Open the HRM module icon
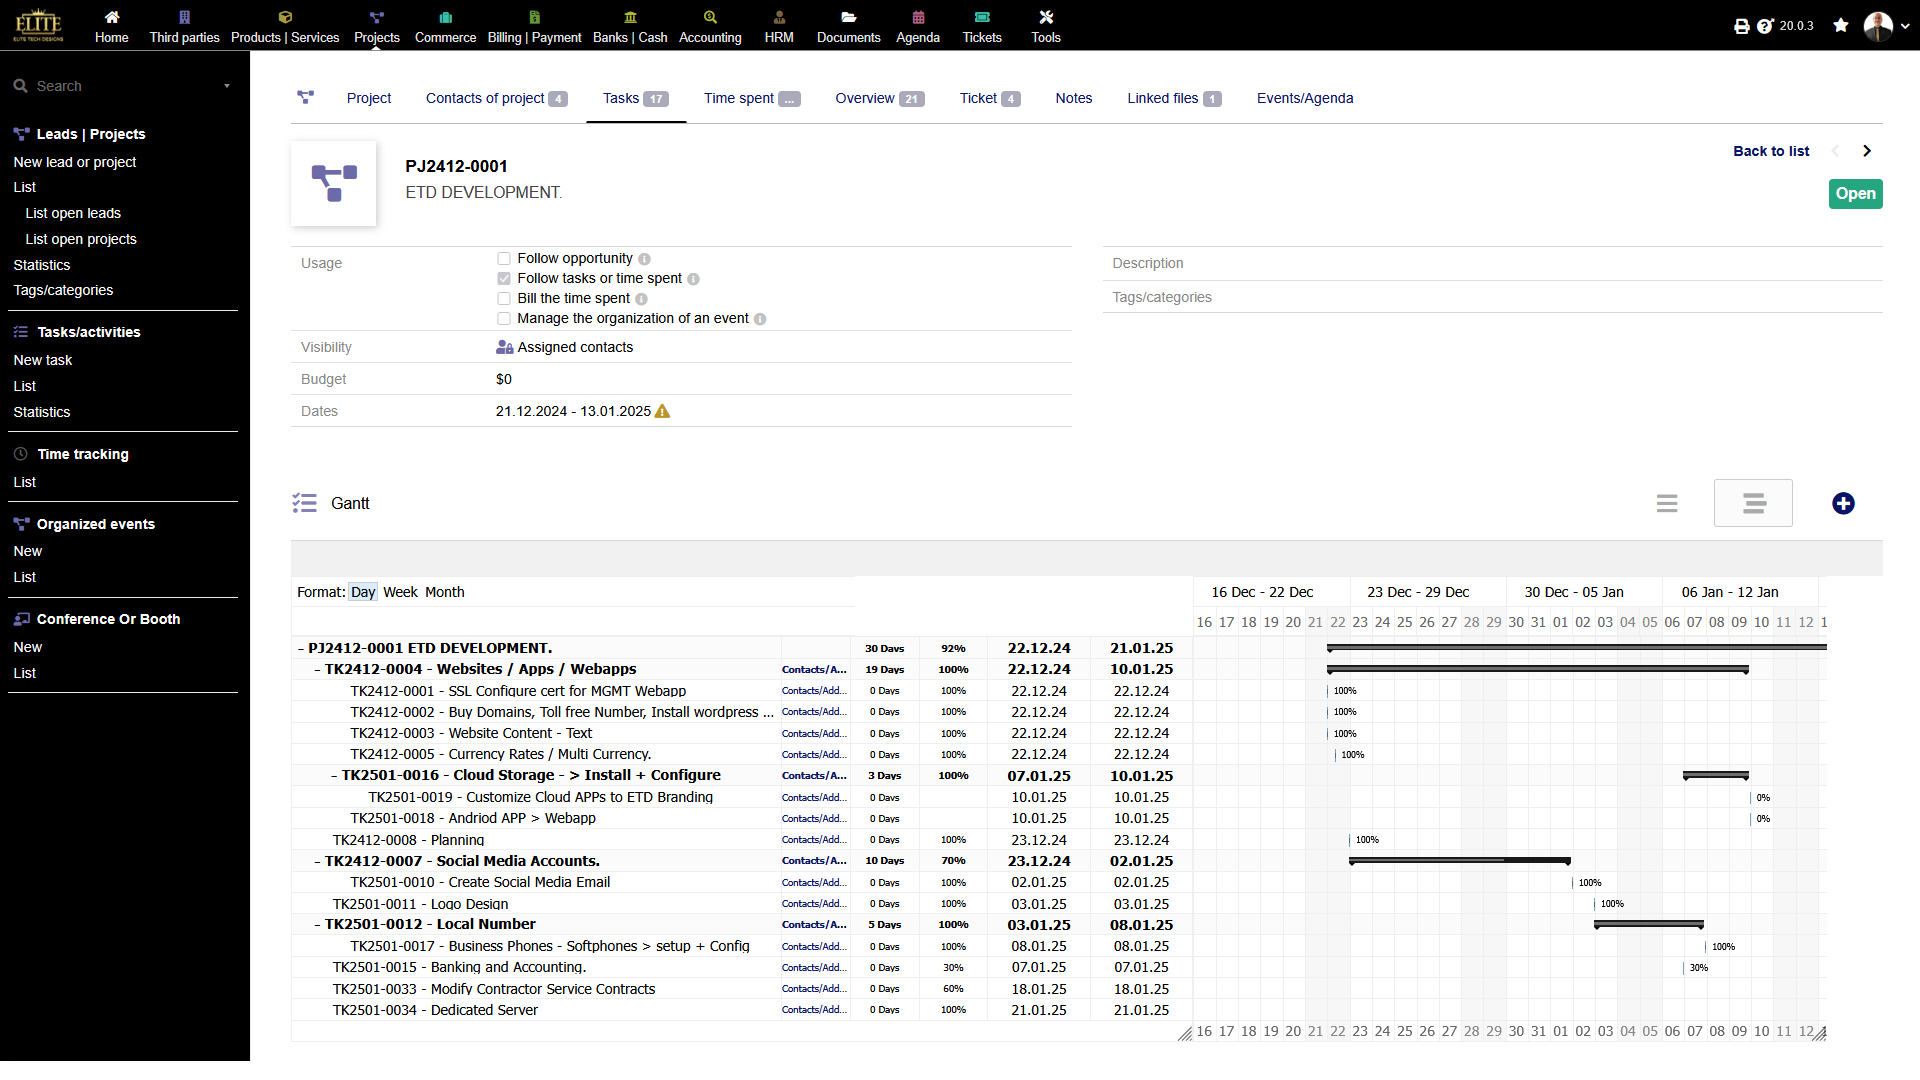1920x1080 pixels. tap(778, 17)
